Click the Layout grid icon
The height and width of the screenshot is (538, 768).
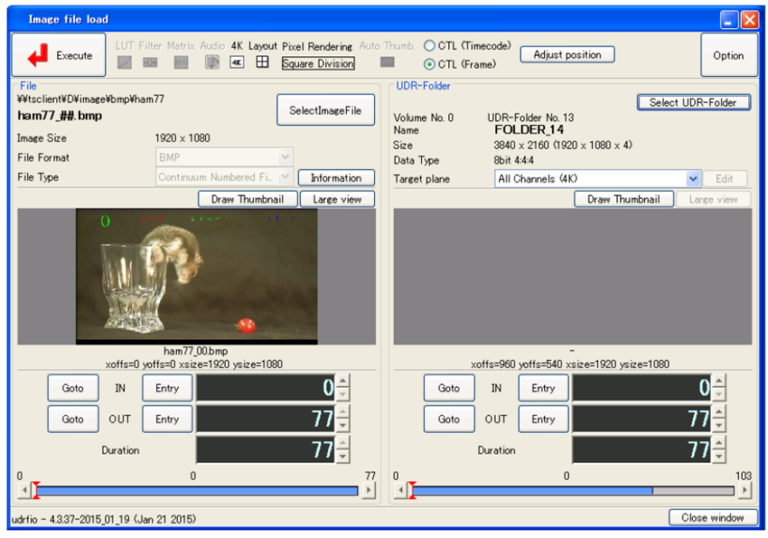262,63
